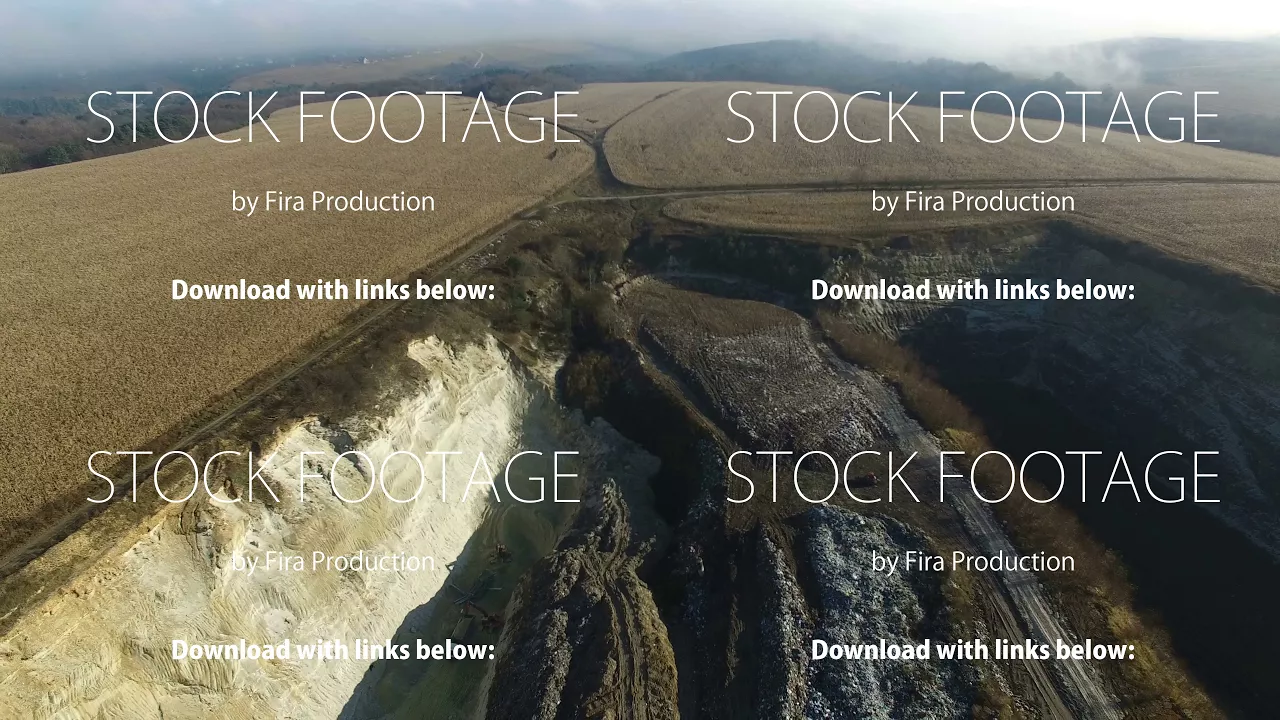Image resolution: width=1280 pixels, height=720 pixels.
Task: Select 'by Fira Production' text near the road junction
Action: pos(973,202)
